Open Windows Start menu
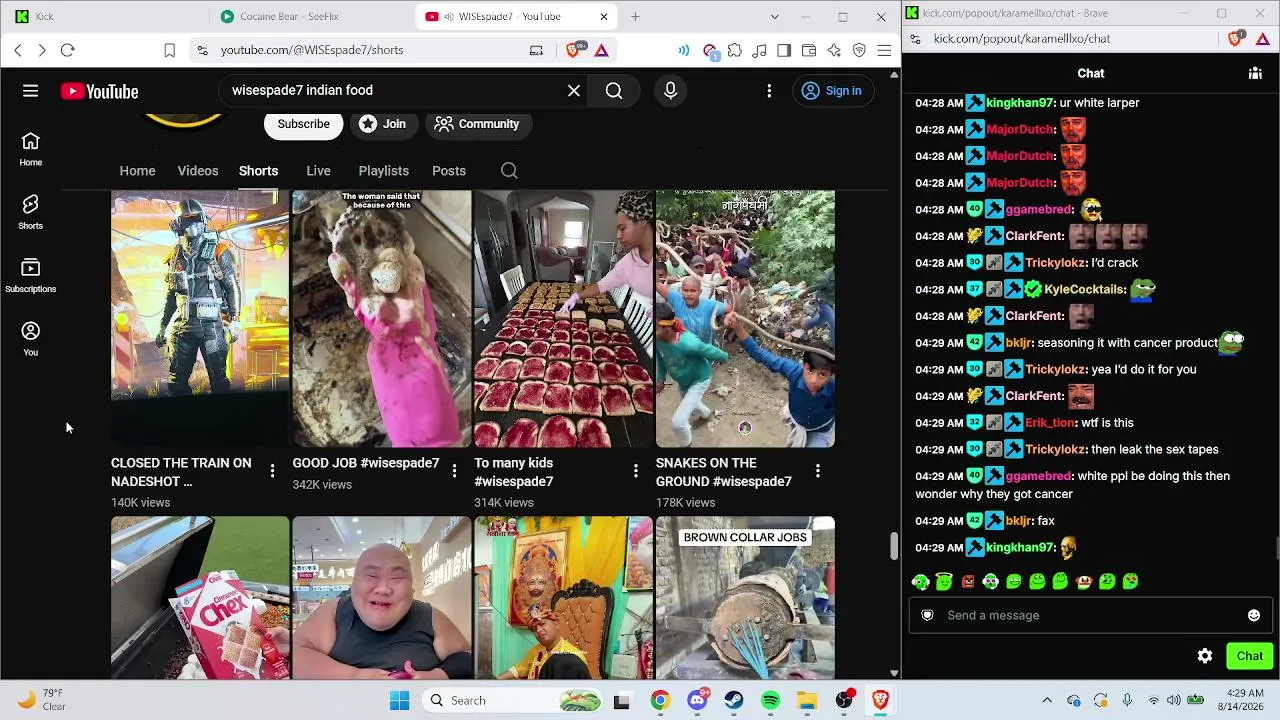This screenshot has width=1280, height=720. tap(399, 700)
